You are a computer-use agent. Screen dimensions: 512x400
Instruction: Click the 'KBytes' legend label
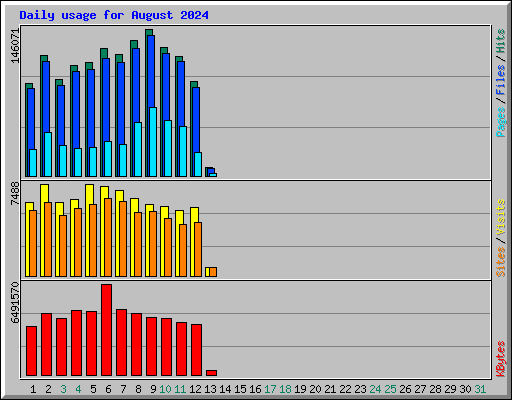[x=501, y=359]
